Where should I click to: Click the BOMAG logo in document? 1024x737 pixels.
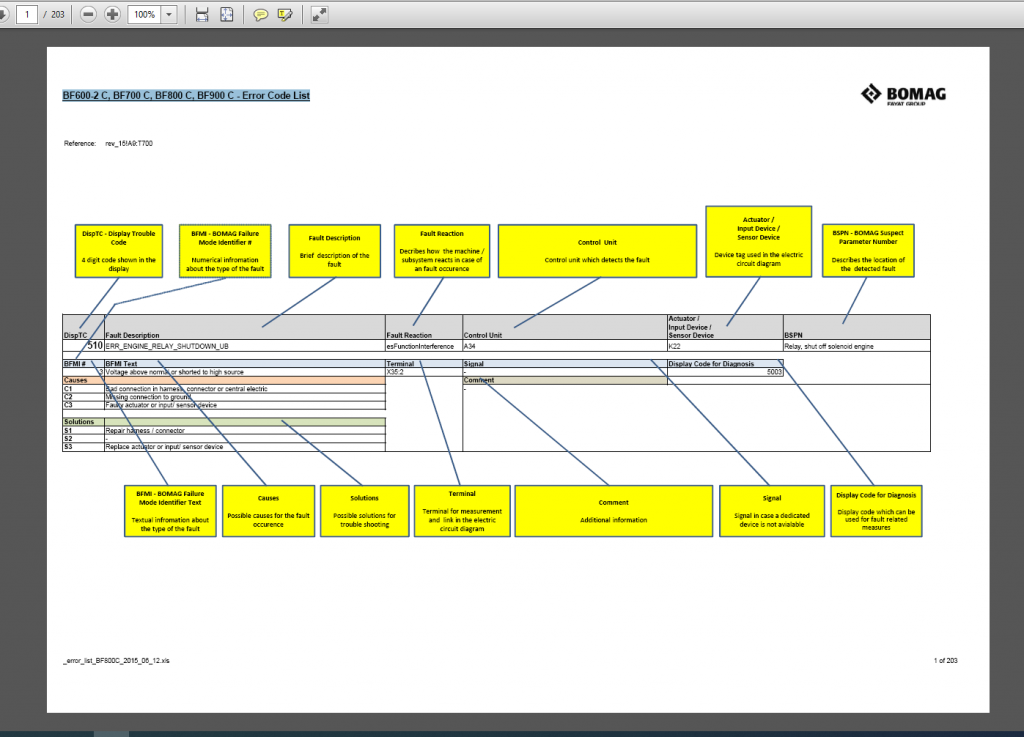(902, 95)
